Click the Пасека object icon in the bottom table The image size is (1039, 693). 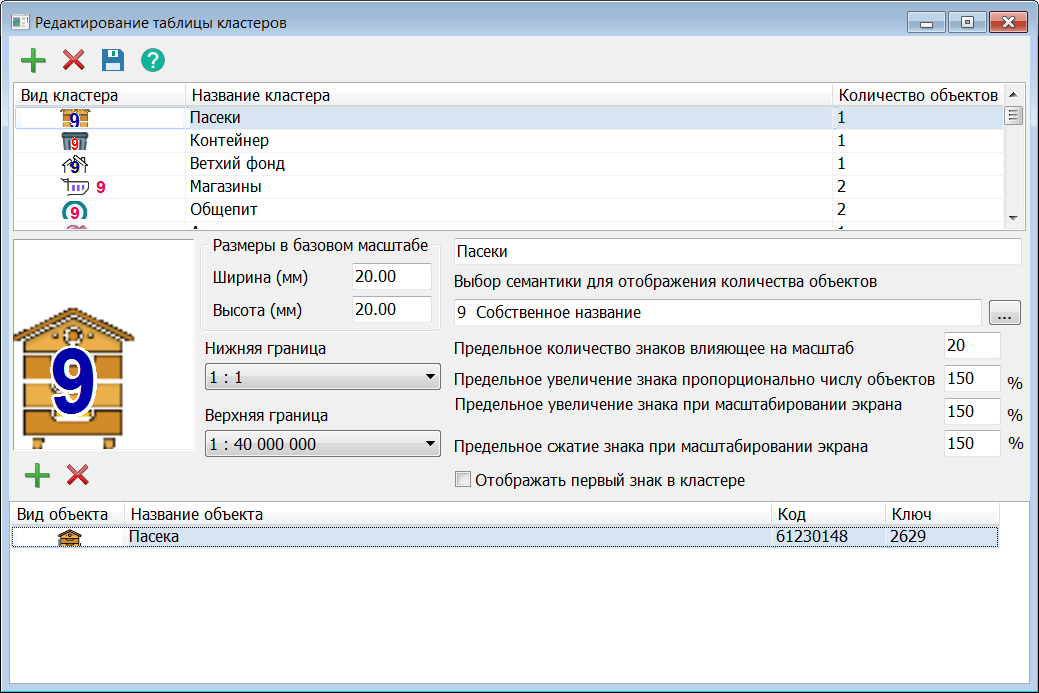tap(68, 536)
